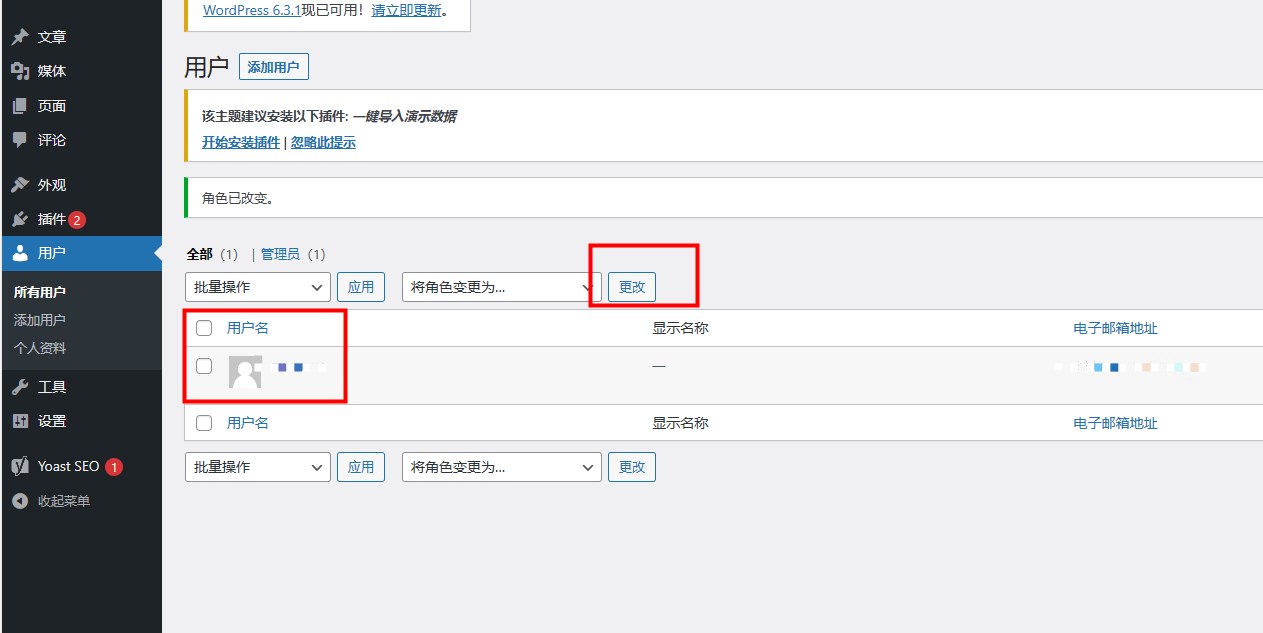Click the top 应用 button
1263x633 pixels.
tap(361, 287)
